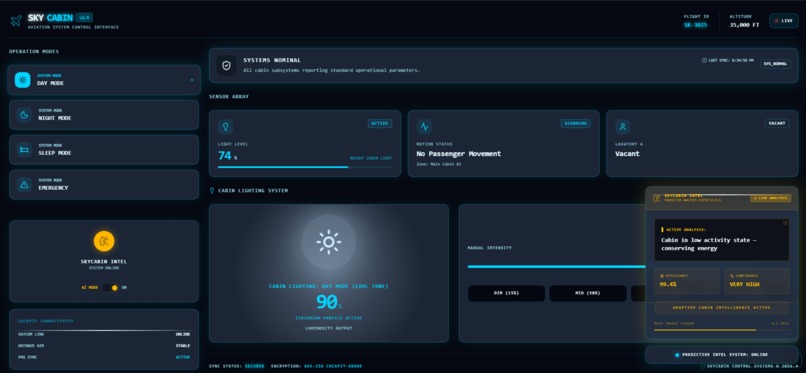The image size is (806, 373).
Task: Click the 'Very High' confidence value
Action: click(744, 284)
